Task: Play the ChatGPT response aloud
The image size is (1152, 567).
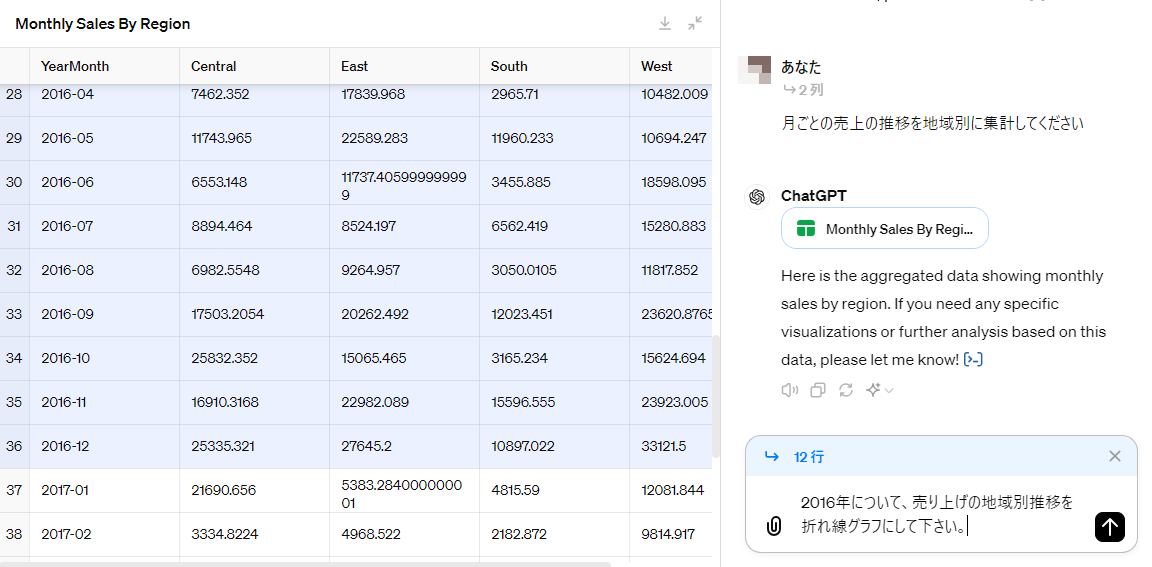Action: tap(790, 390)
